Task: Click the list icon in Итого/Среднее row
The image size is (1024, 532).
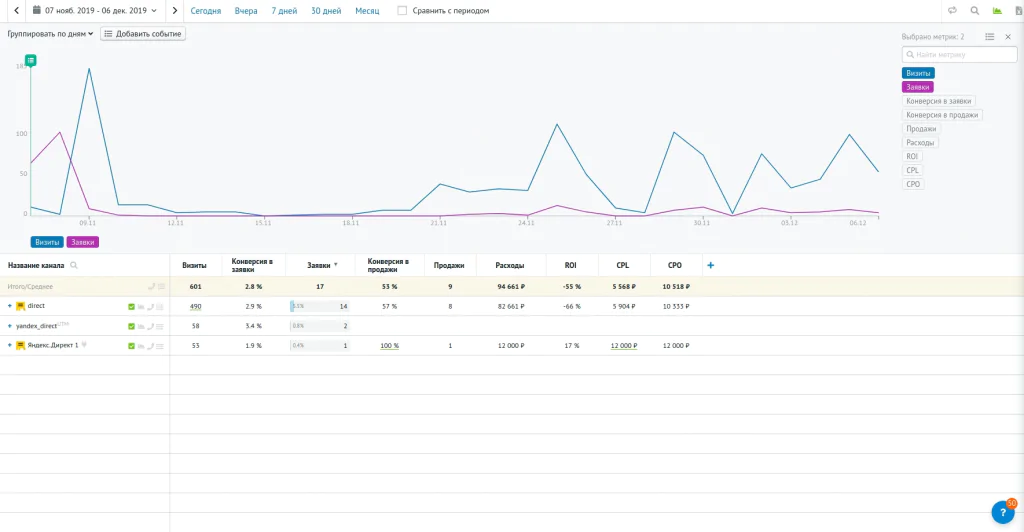Action: [x=161, y=287]
